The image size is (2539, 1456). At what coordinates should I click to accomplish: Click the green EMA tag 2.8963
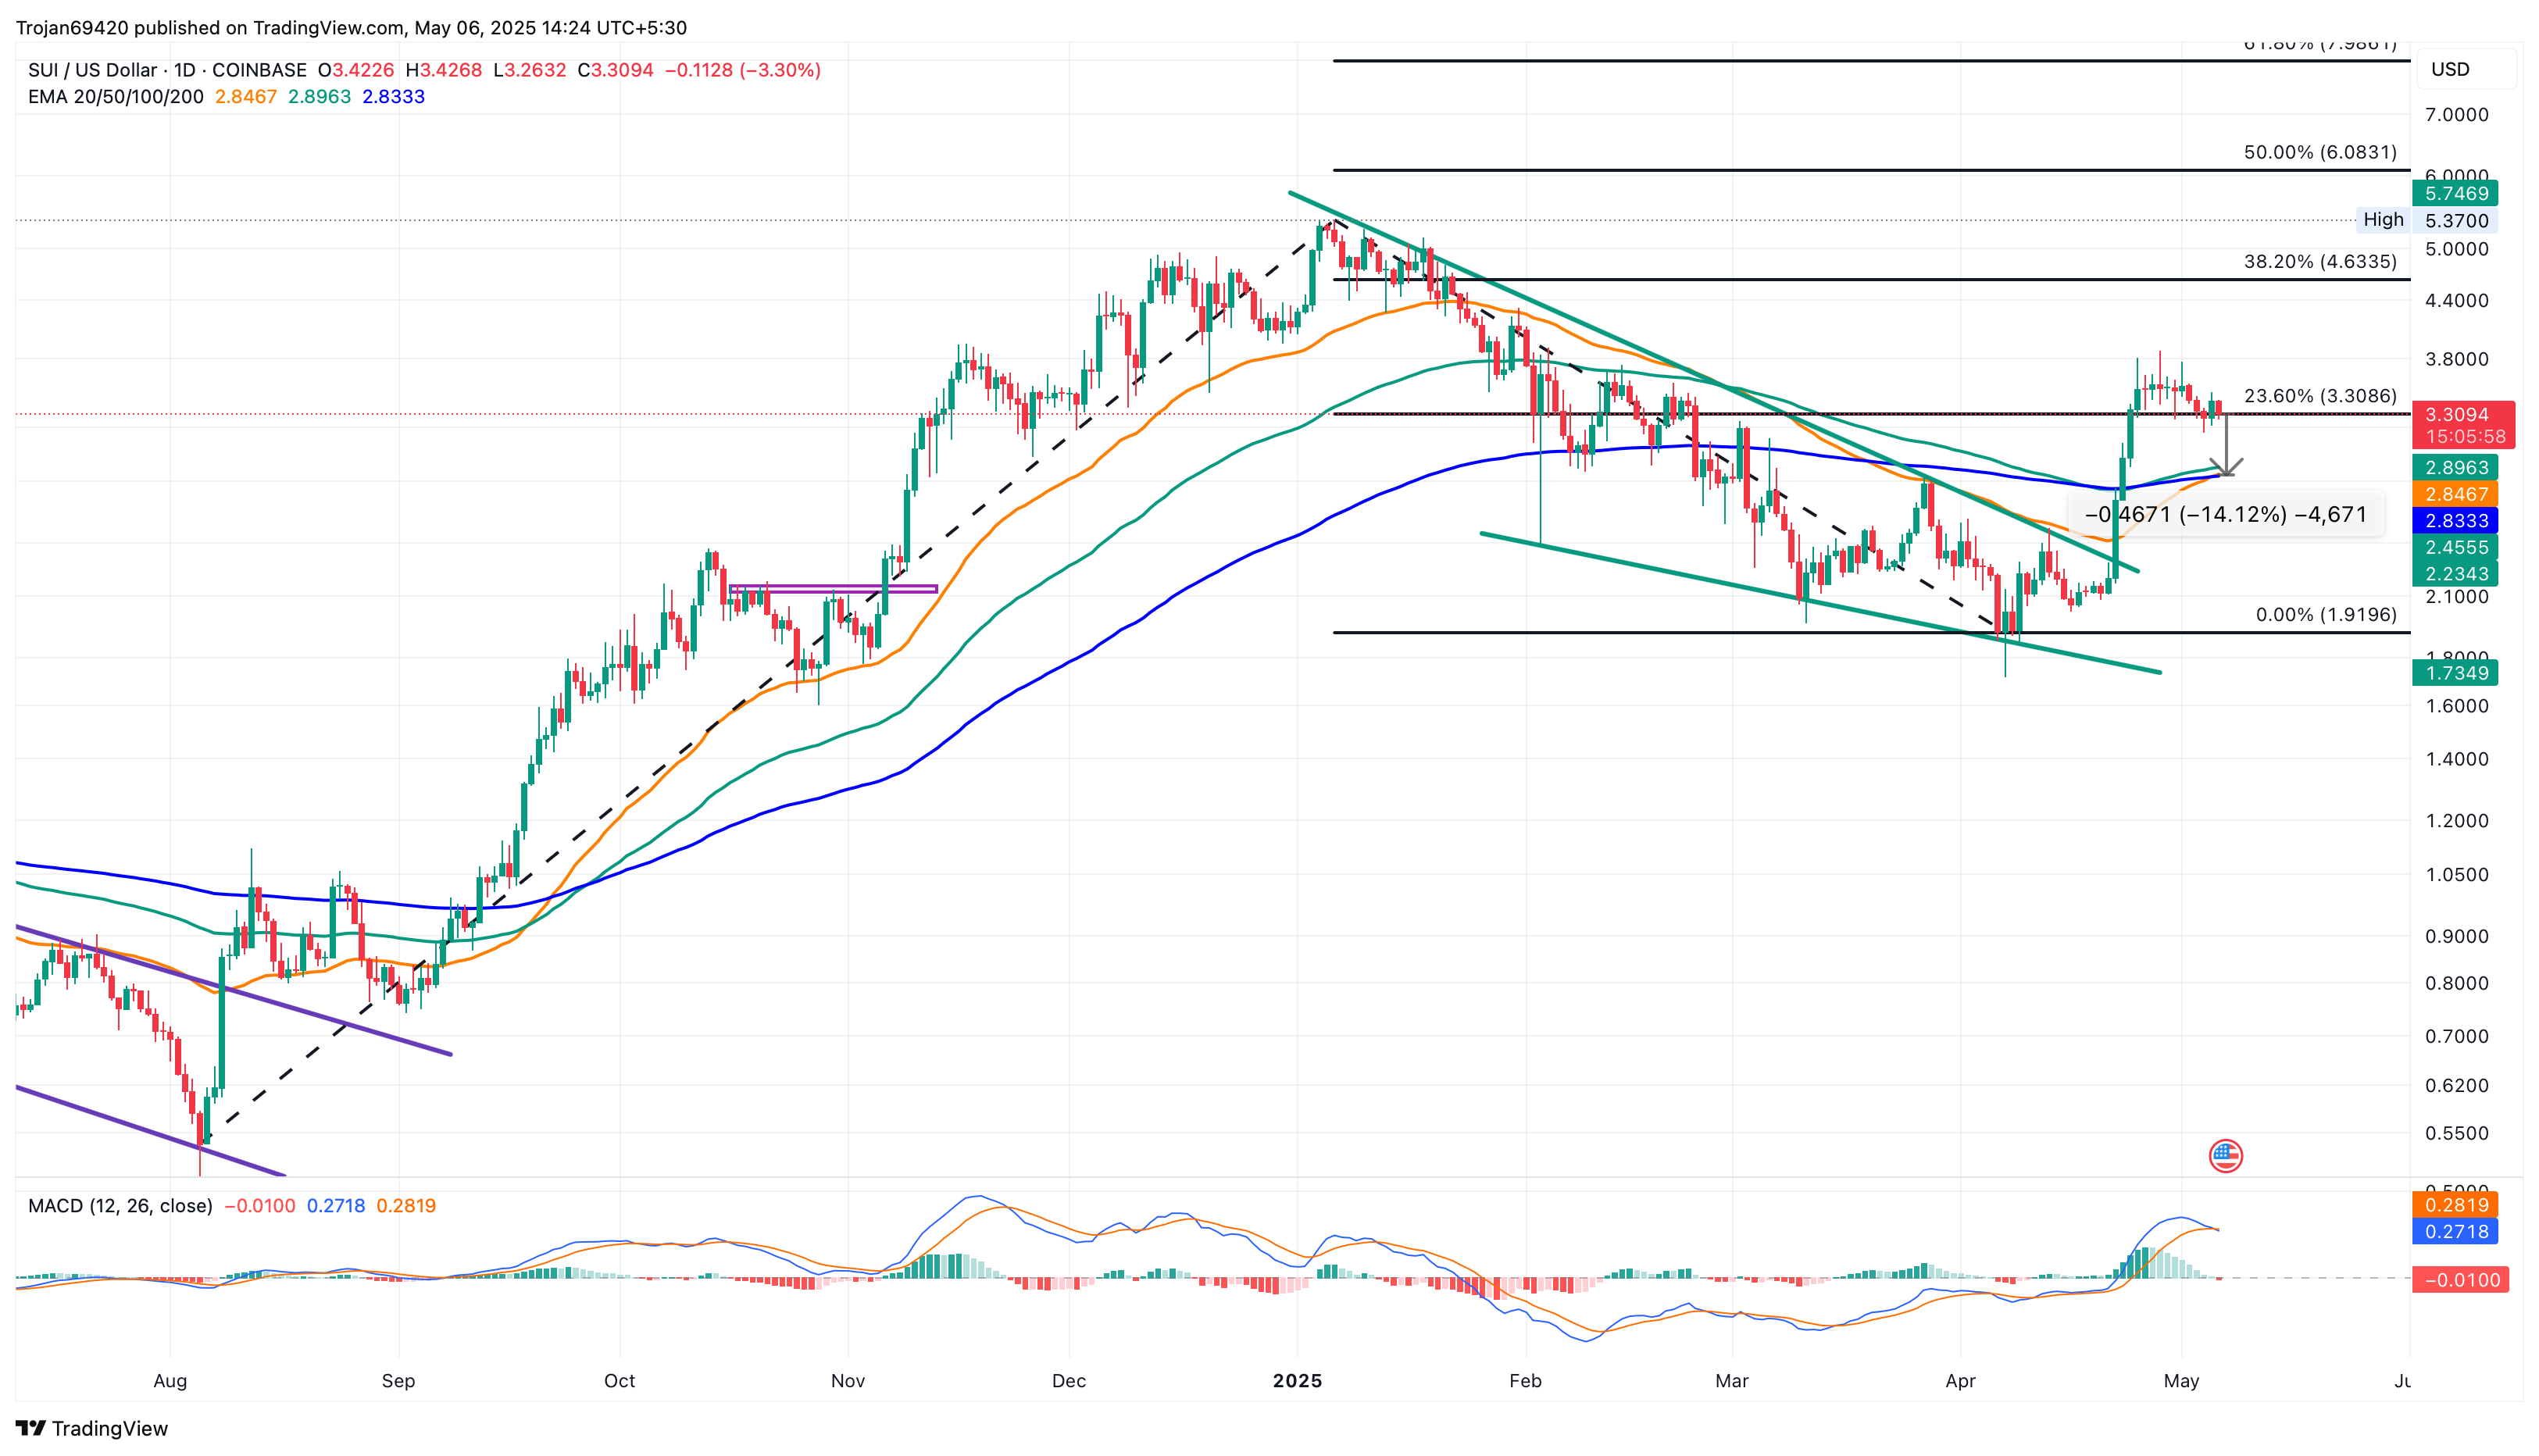pos(2455,467)
